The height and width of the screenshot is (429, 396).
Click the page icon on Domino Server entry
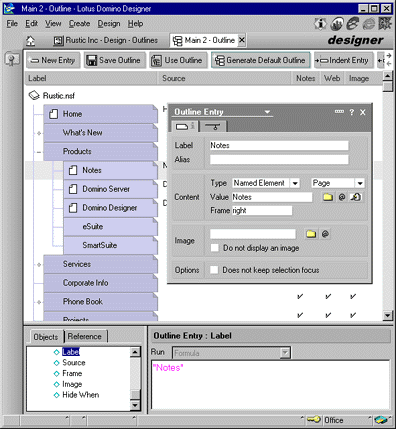pyautogui.click(x=73, y=189)
